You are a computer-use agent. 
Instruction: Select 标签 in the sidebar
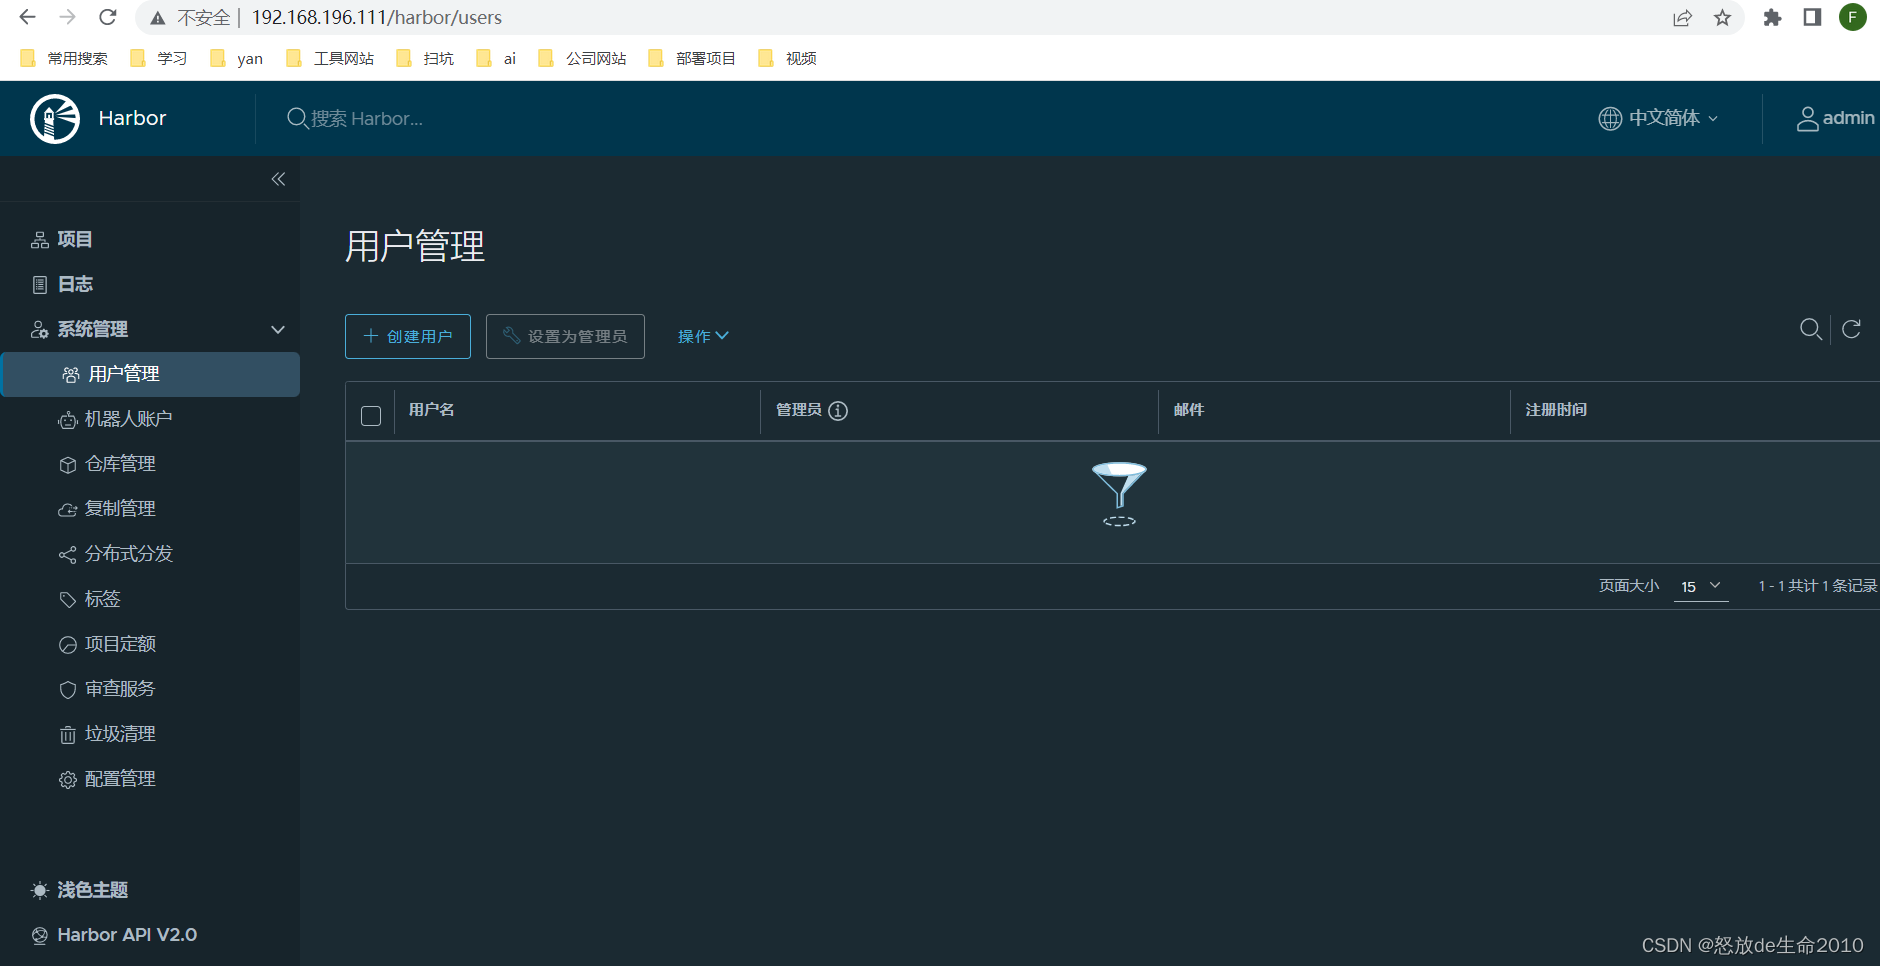pyautogui.click(x=102, y=598)
